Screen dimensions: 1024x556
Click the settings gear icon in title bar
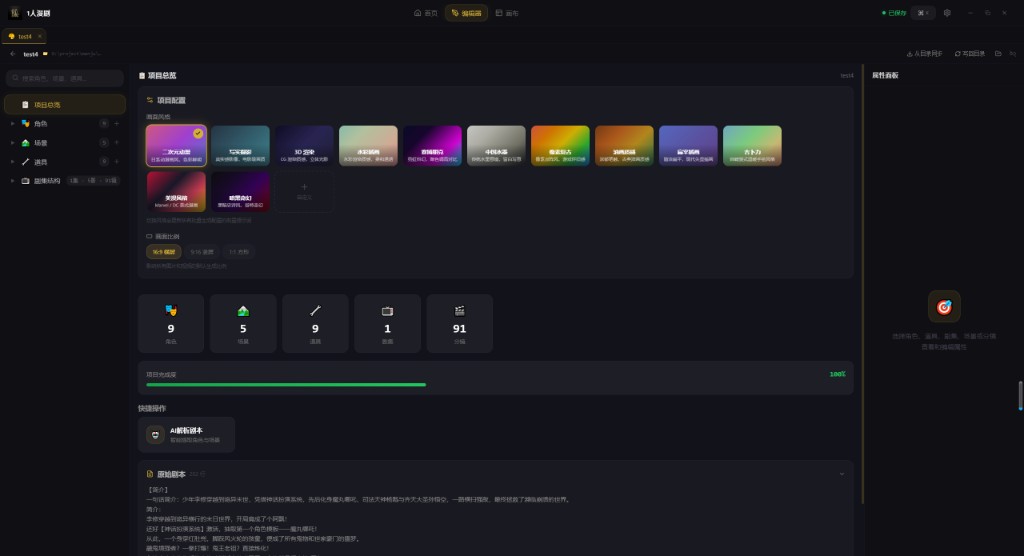947,13
